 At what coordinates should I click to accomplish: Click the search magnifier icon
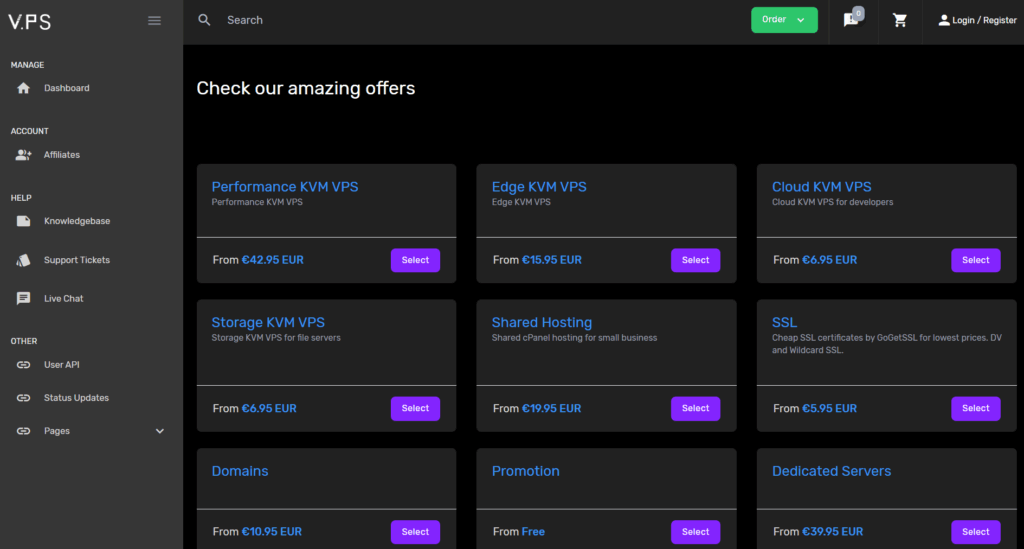204,20
